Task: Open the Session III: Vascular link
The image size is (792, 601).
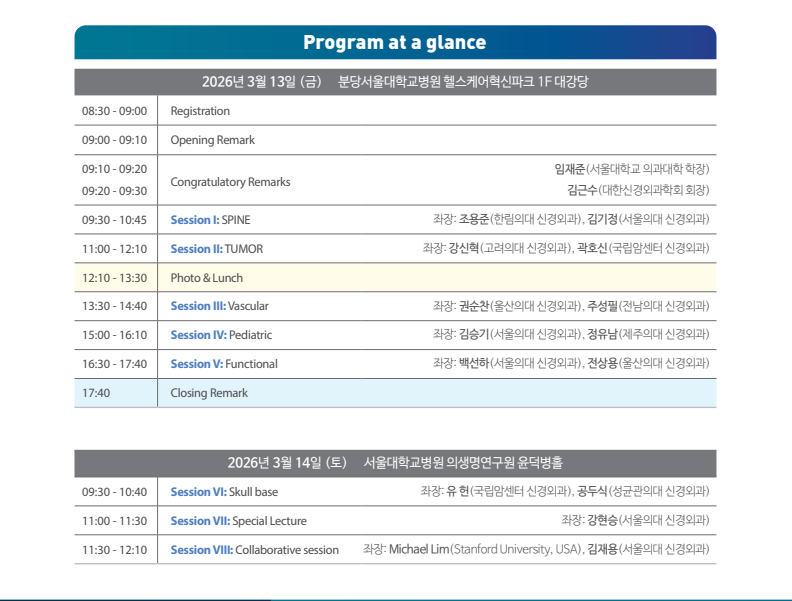Action: point(219,306)
